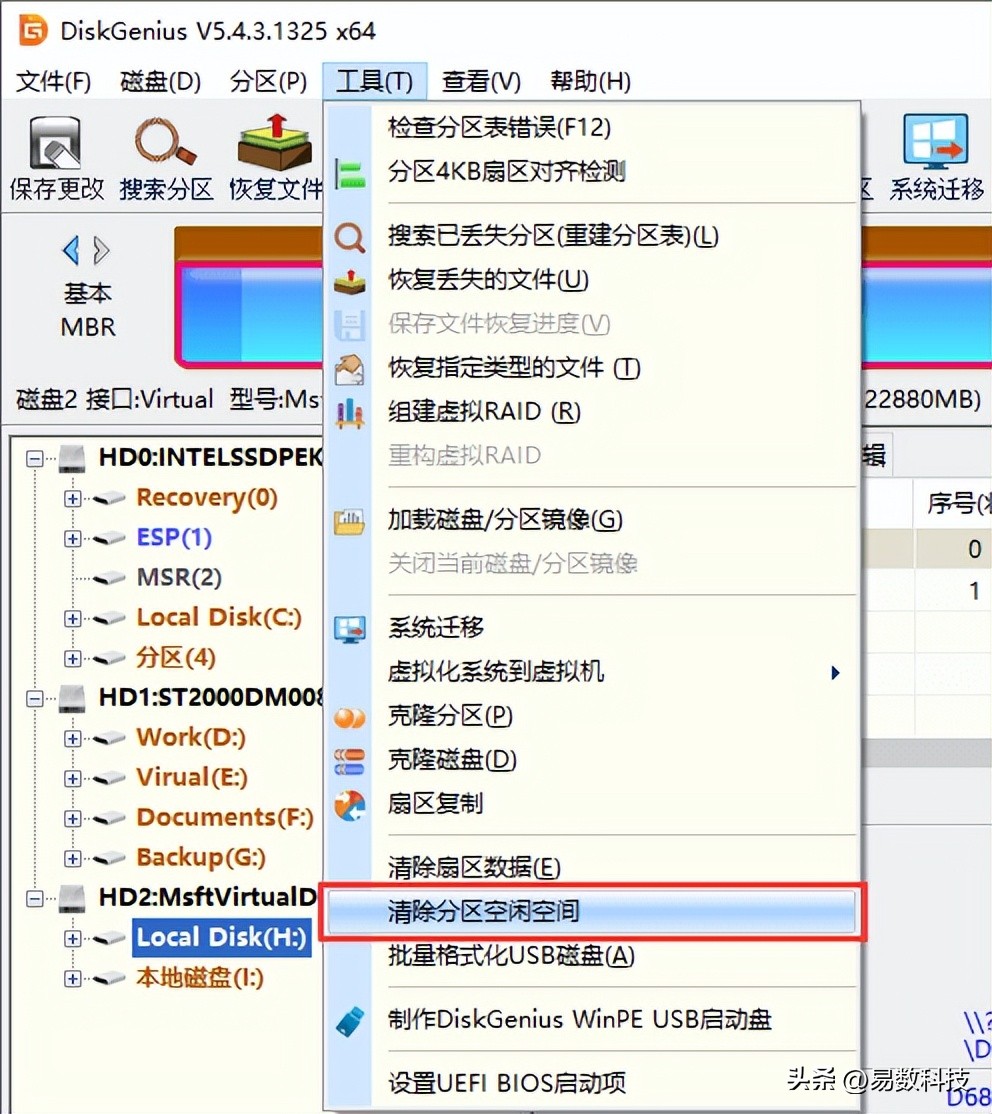The image size is (992, 1114).
Task: Click the sector copy (扇区复制) icon
Action: click(x=350, y=806)
